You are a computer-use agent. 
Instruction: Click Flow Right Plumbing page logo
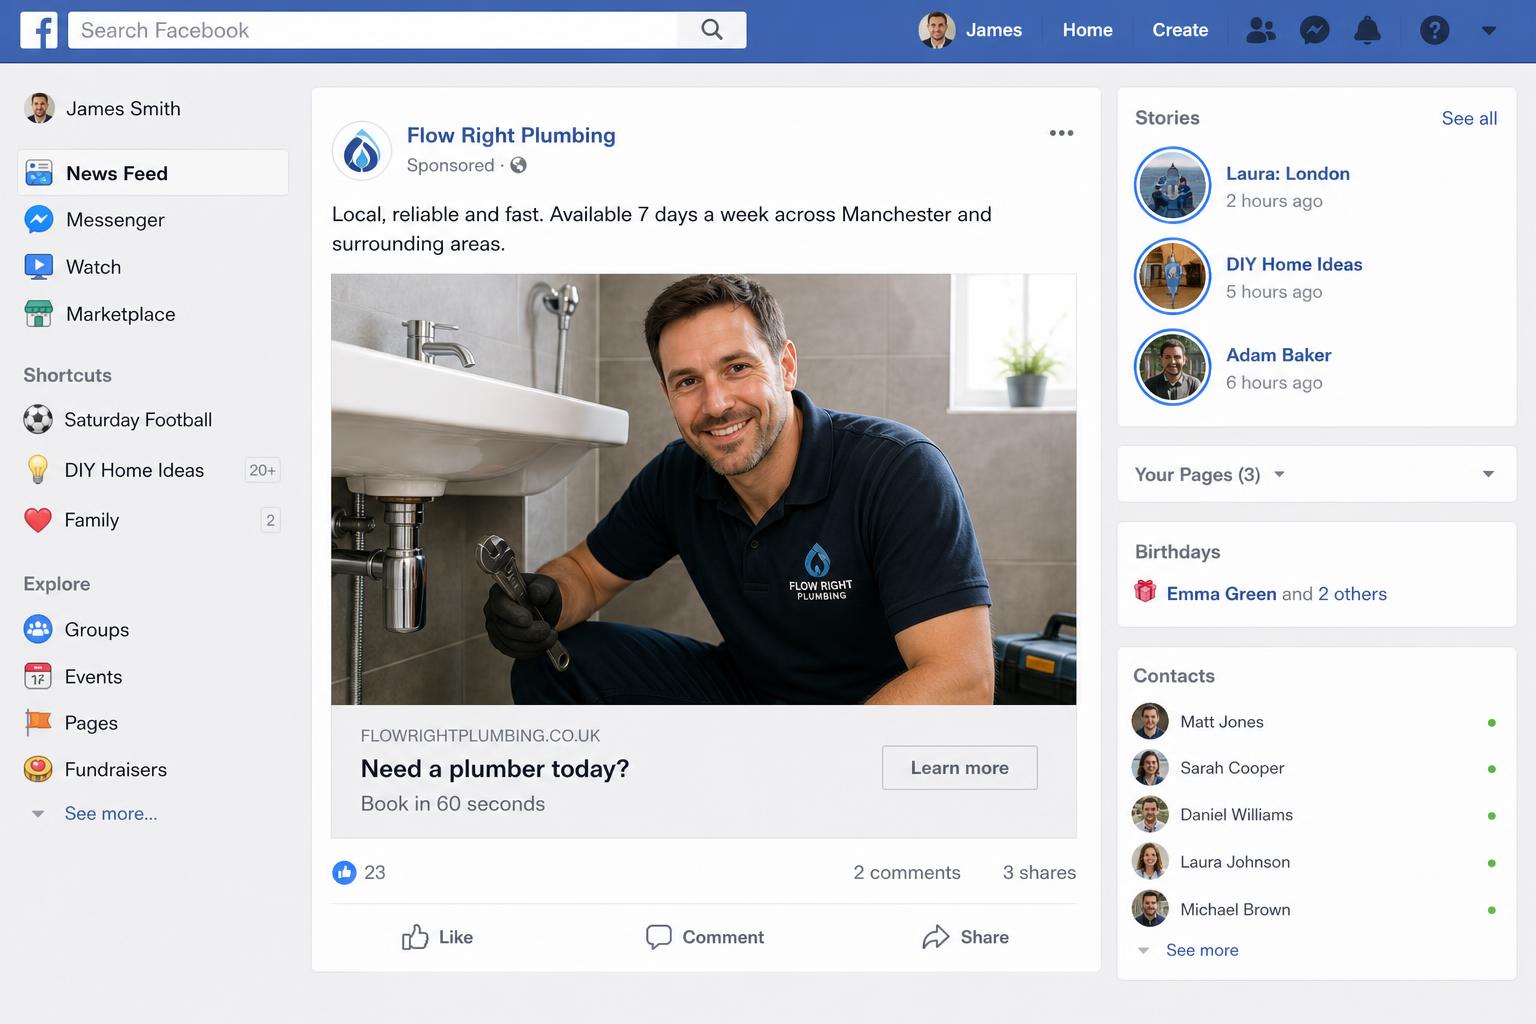pos(362,151)
